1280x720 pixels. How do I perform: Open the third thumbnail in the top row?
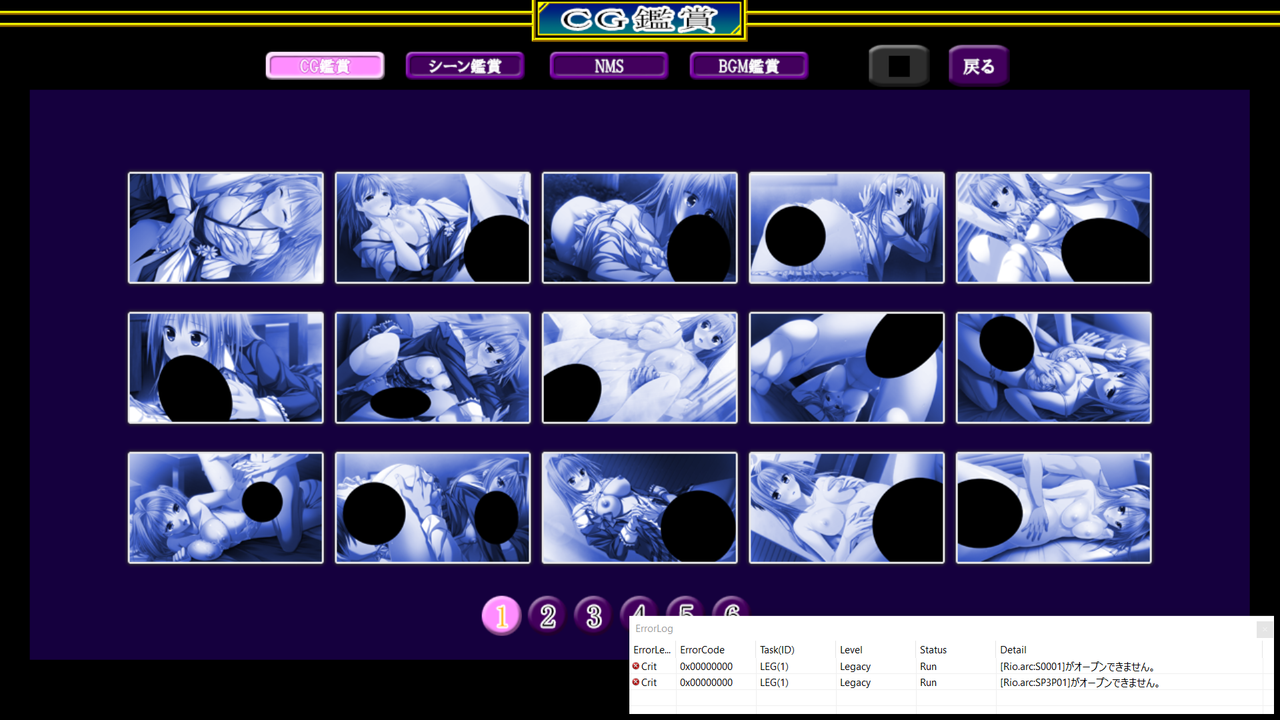(640, 228)
